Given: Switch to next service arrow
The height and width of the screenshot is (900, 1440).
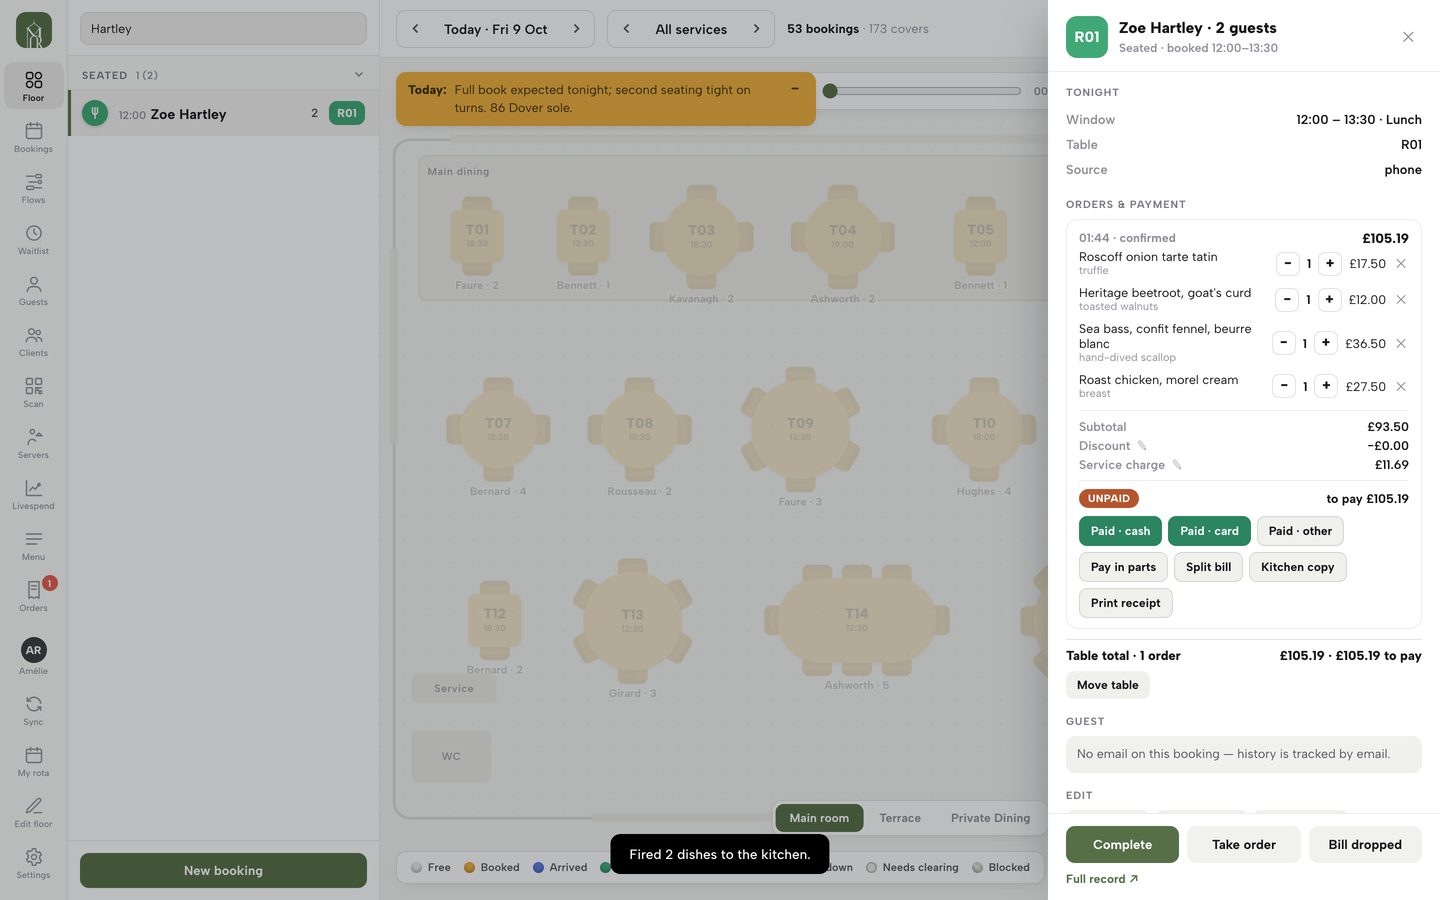Looking at the screenshot, I should pyautogui.click(x=756, y=29).
